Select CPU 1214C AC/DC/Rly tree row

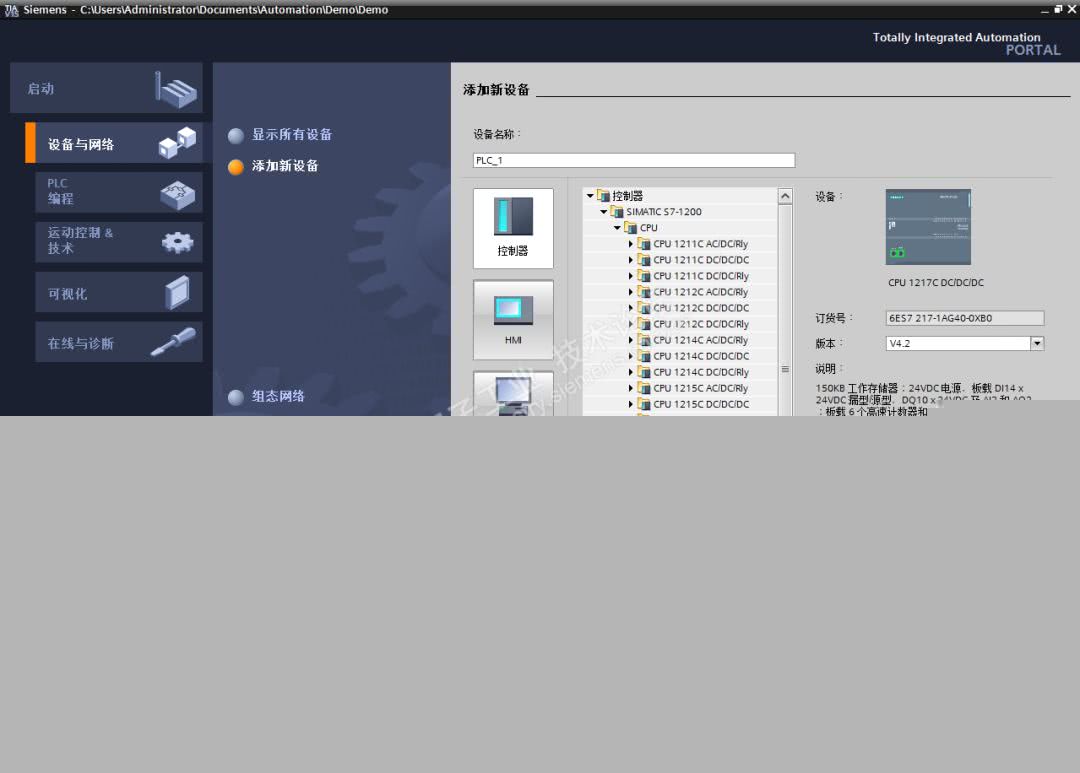pyautogui.click(x=681, y=340)
